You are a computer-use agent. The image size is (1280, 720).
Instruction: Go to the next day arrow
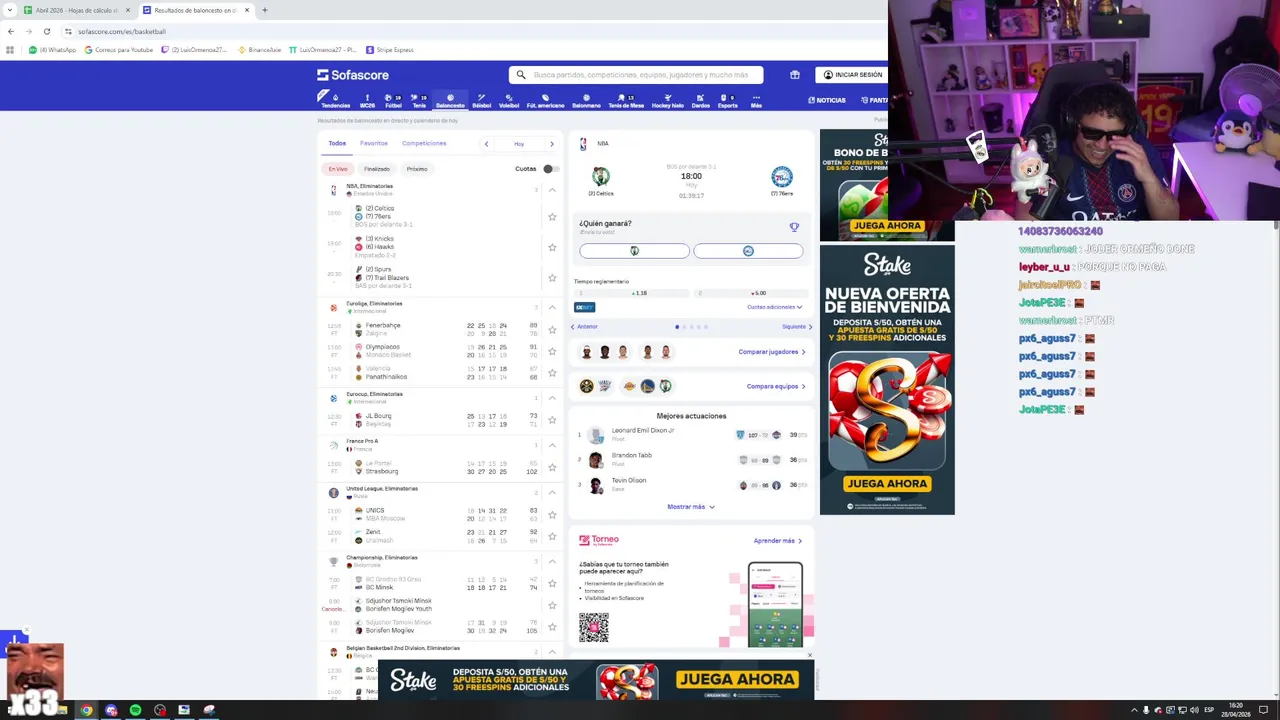point(551,144)
